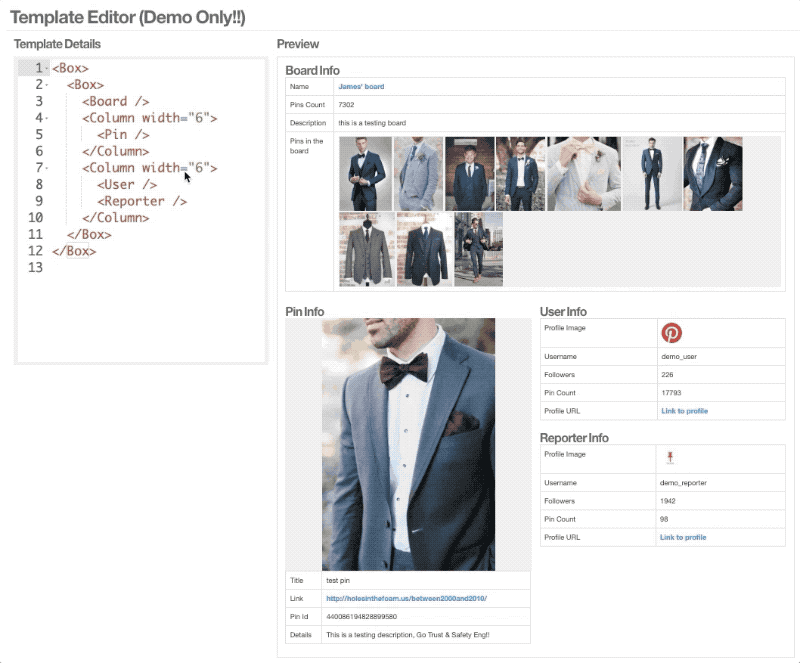The height and width of the screenshot is (663, 800).
Task: Open the full-length navy suit thumbnail, sixth in first row
Action: [652, 174]
